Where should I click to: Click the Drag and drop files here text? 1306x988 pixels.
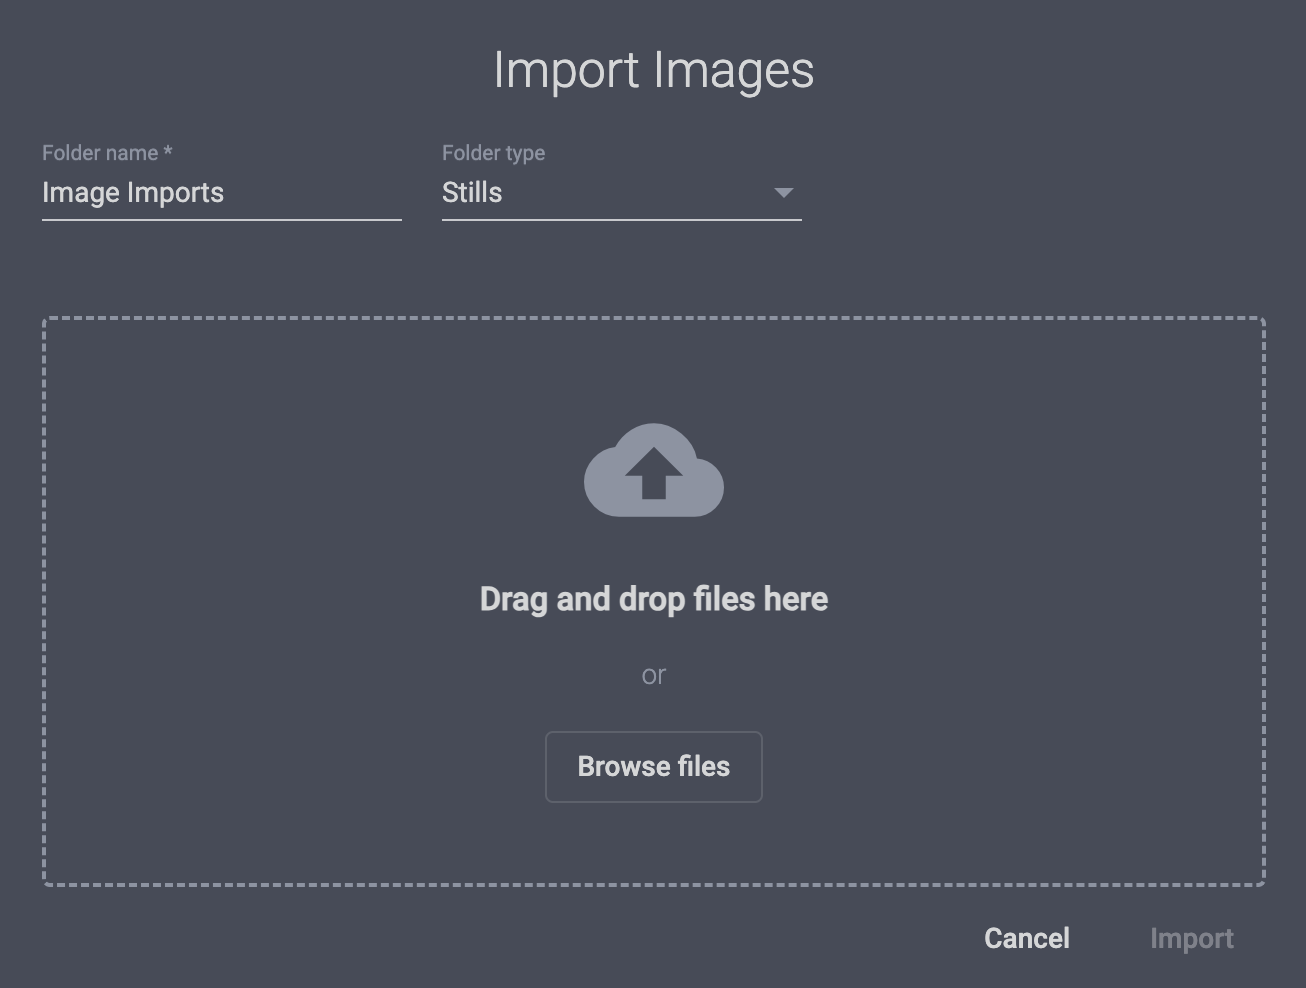(653, 599)
